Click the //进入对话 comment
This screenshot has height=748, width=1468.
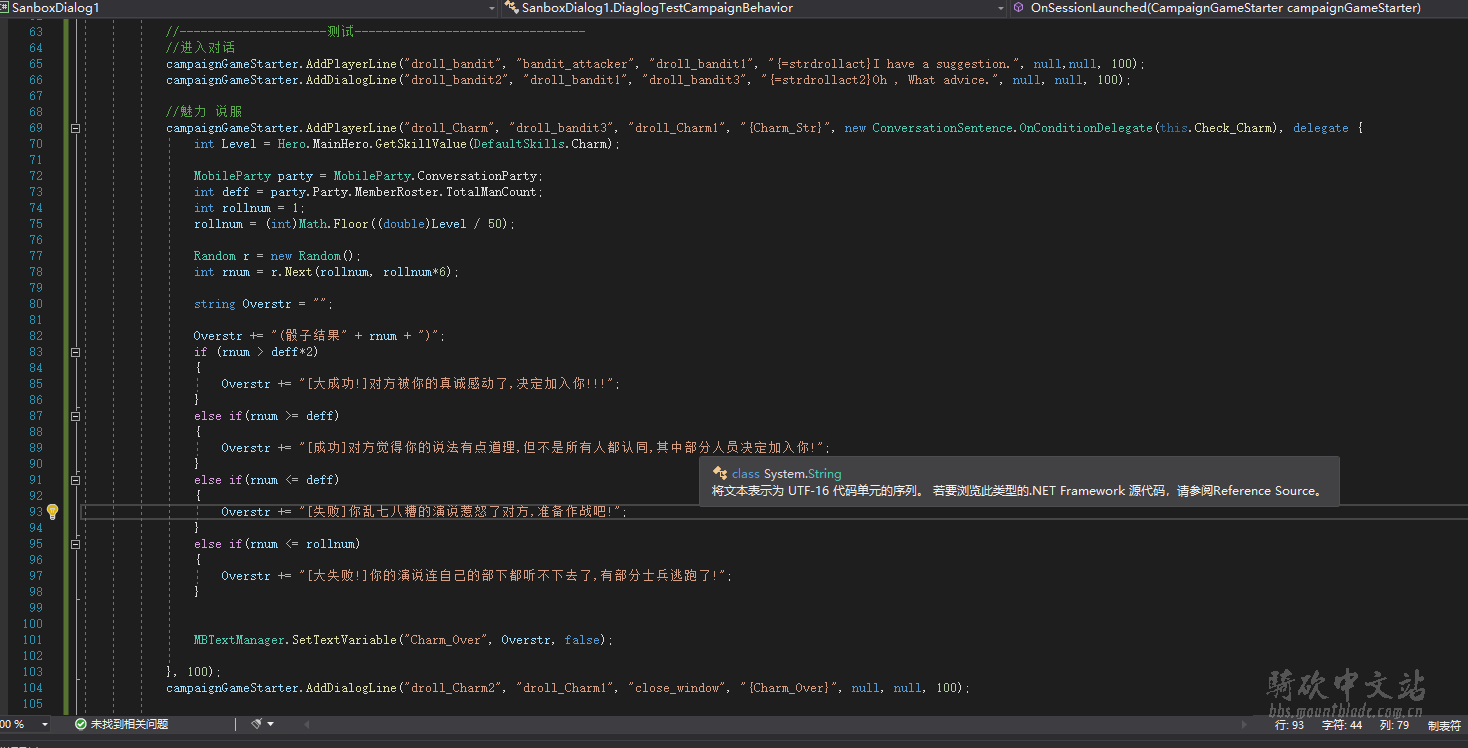[201, 48]
